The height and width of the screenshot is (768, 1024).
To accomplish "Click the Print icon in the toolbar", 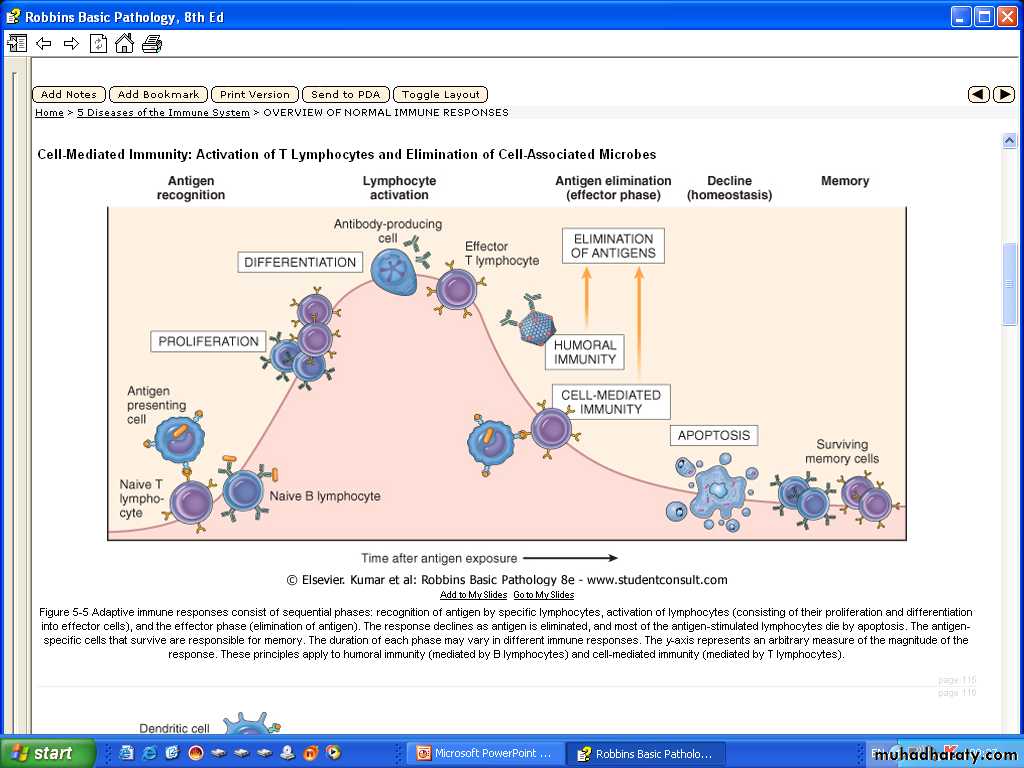I will [x=151, y=43].
